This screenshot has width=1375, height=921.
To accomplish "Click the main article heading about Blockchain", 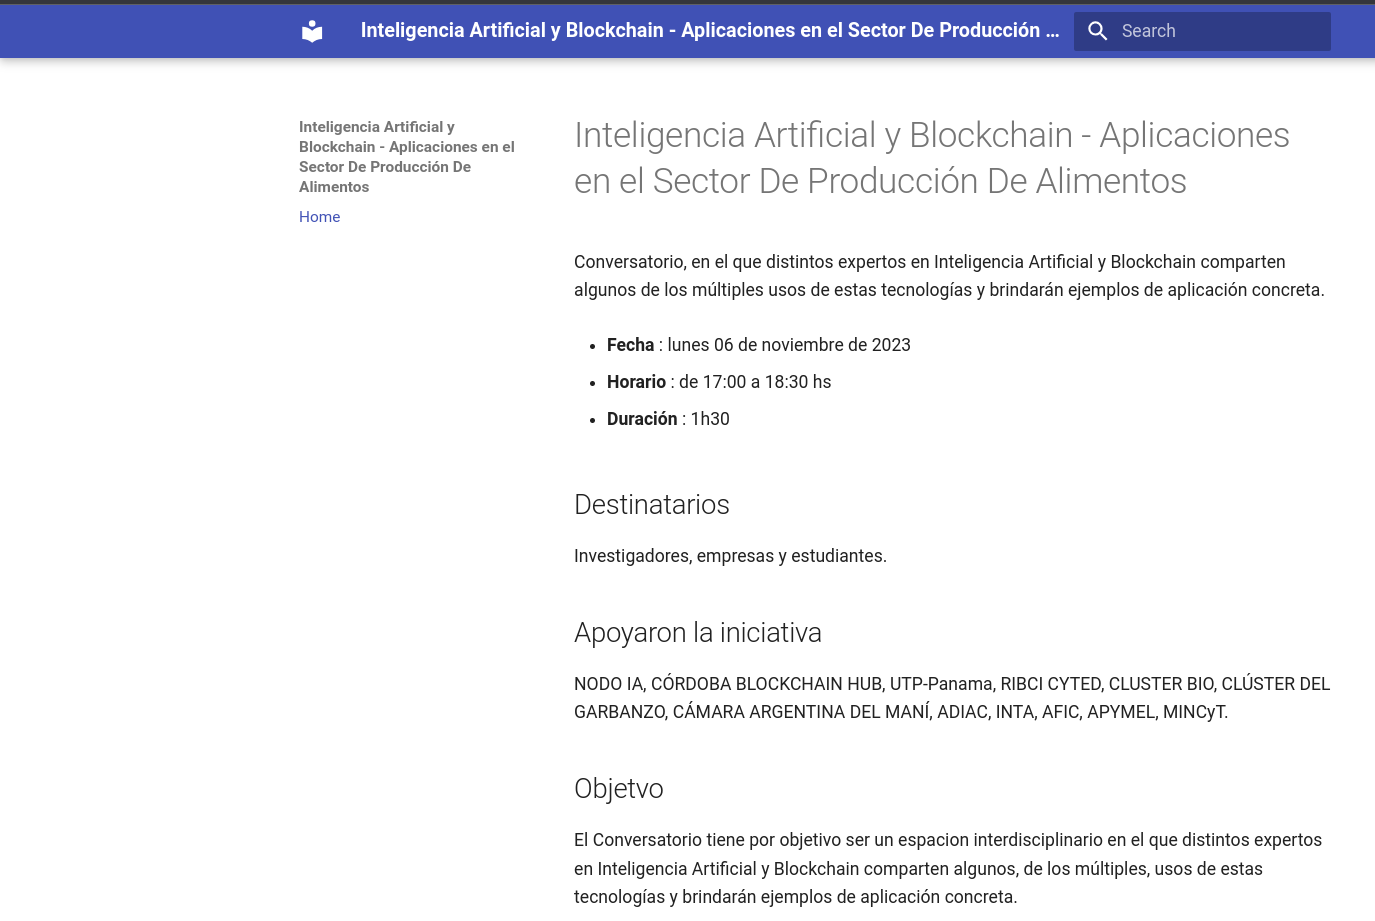I will (931, 158).
